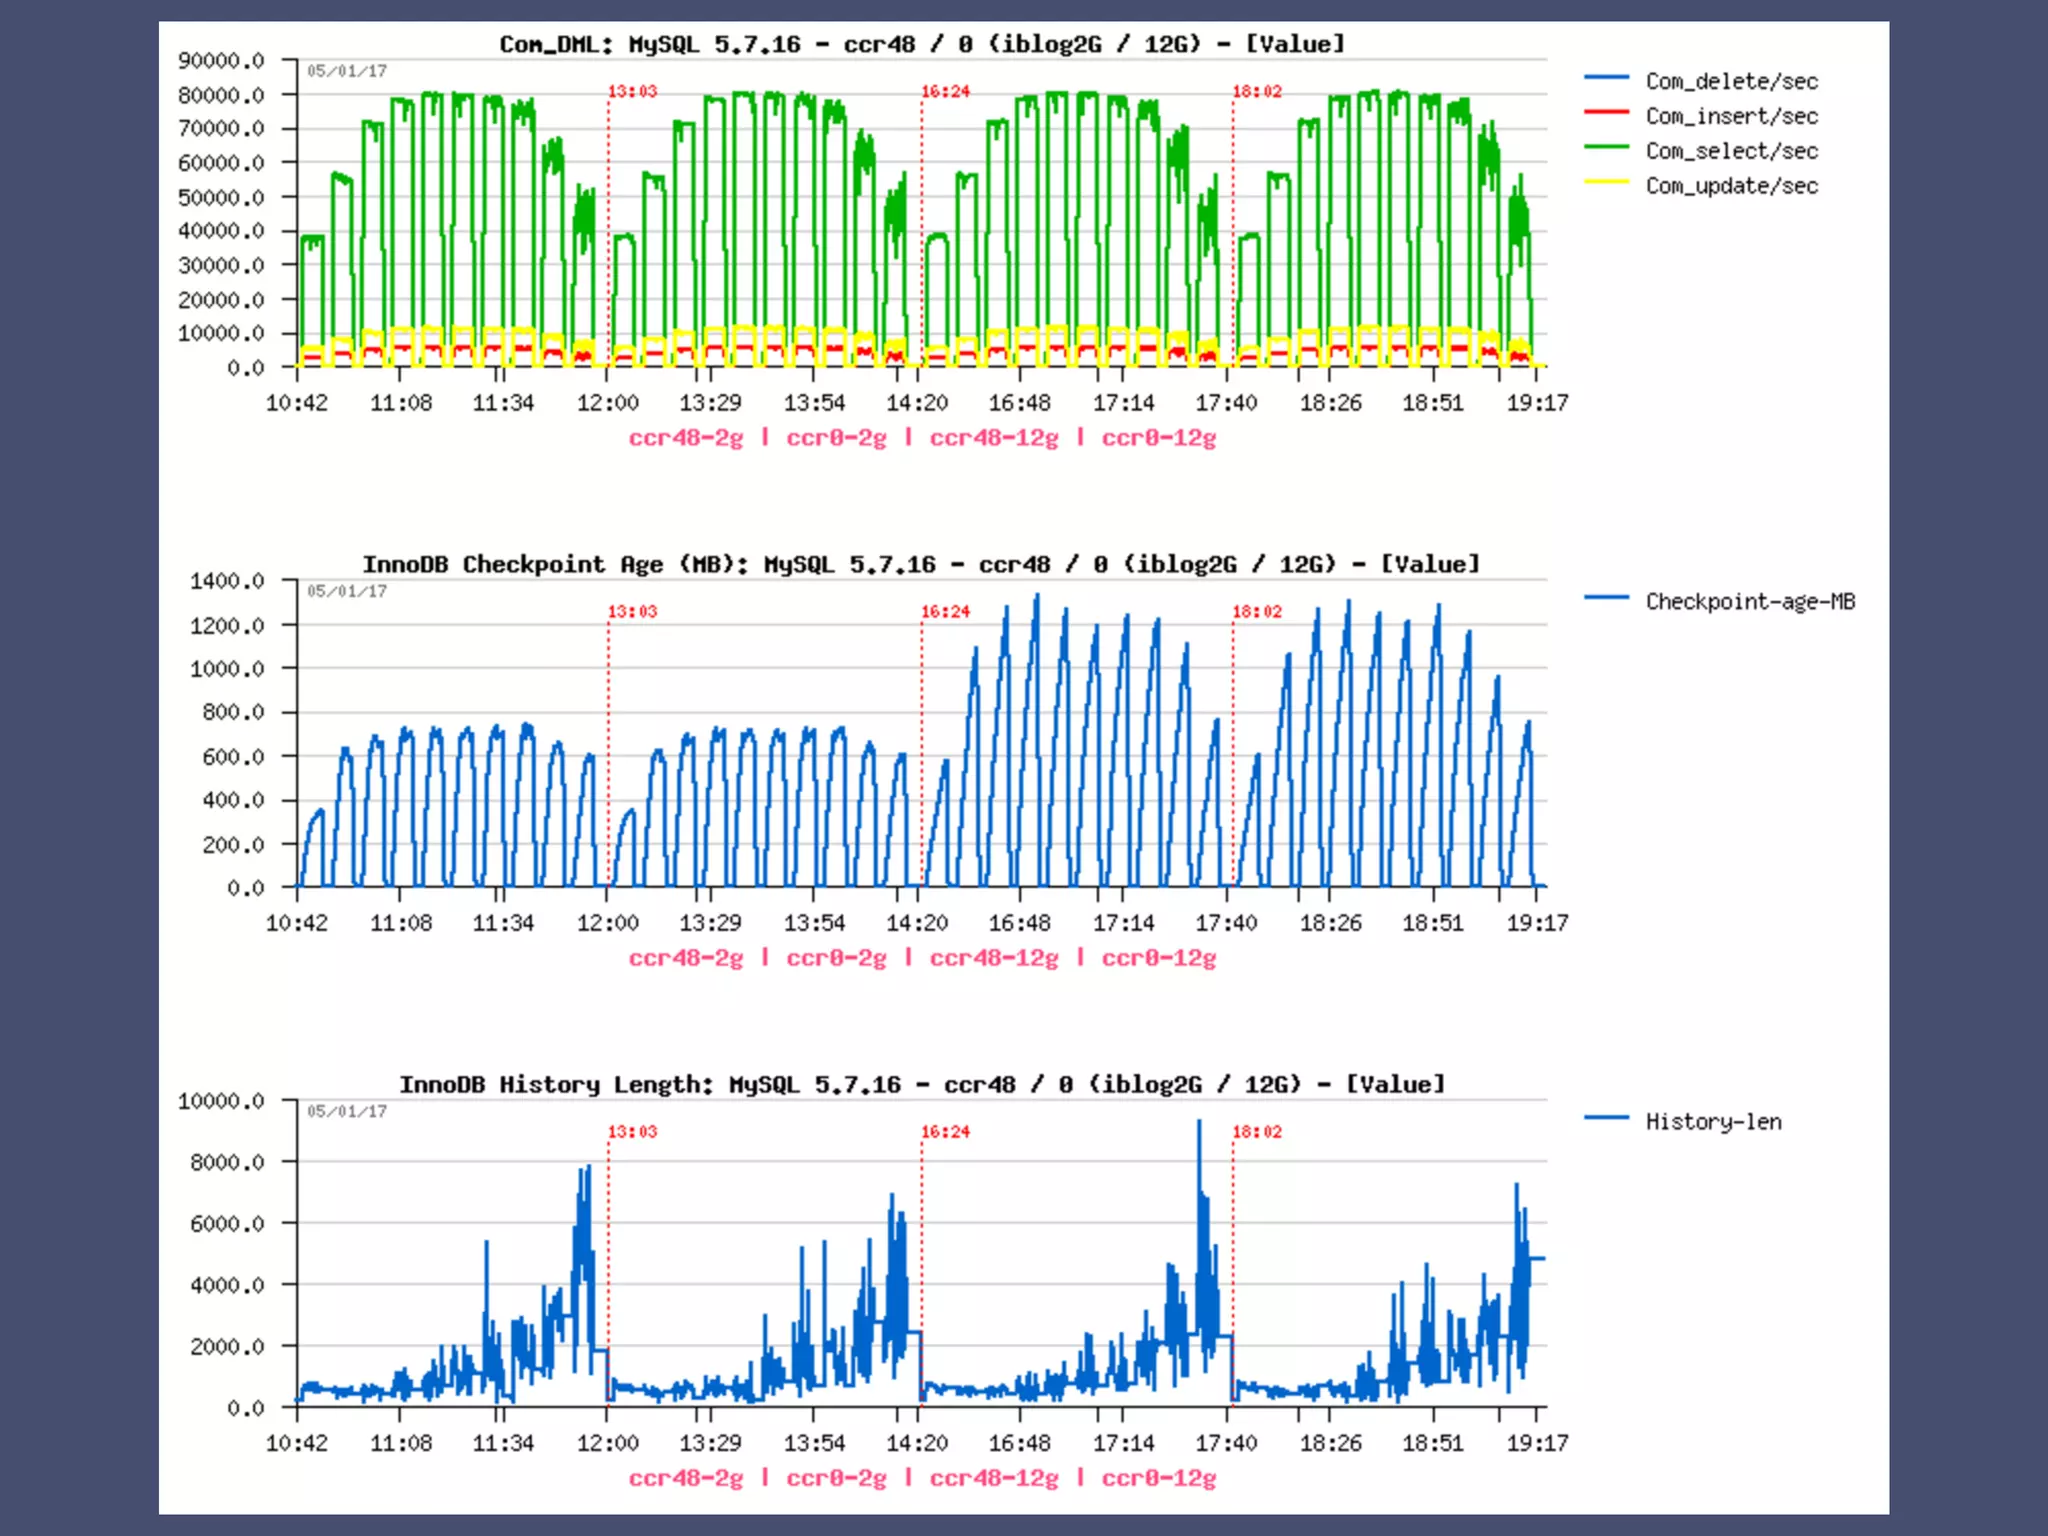Click the Com_delete/sec blue legend swatch
Image resolution: width=2048 pixels, height=1536 pixels.
pyautogui.click(x=1607, y=78)
